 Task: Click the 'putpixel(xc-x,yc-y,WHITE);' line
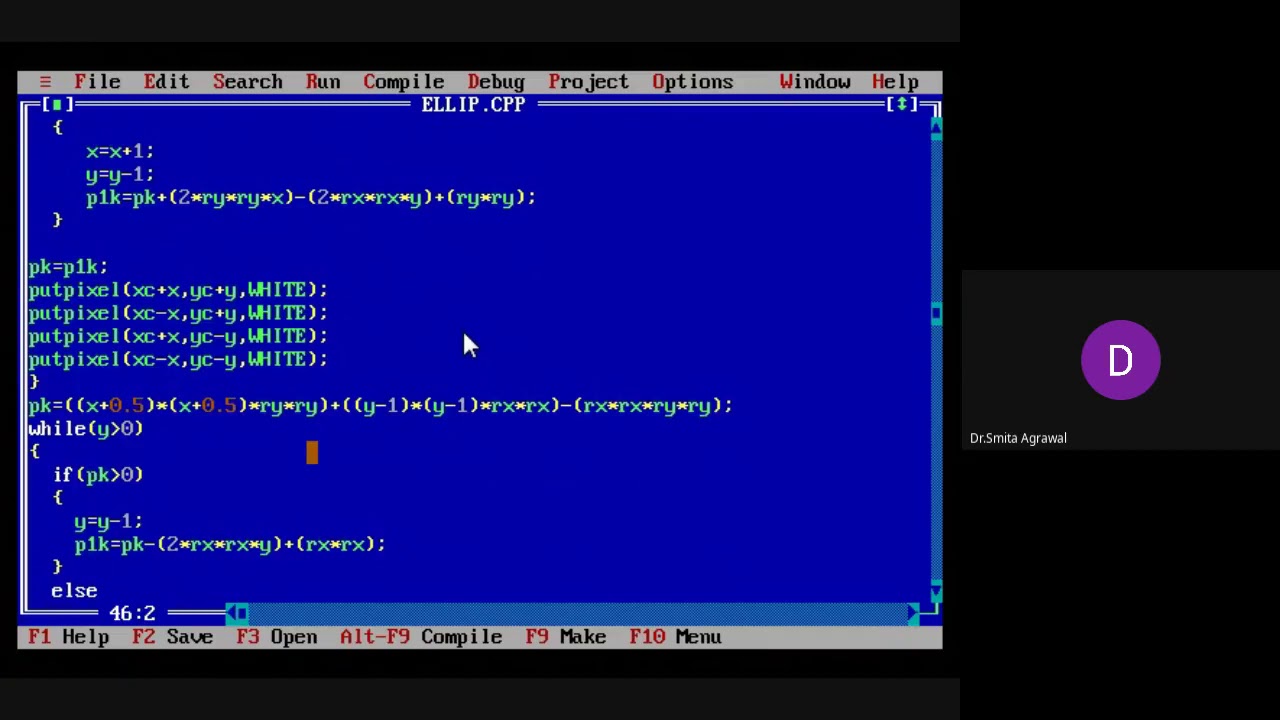click(x=178, y=359)
